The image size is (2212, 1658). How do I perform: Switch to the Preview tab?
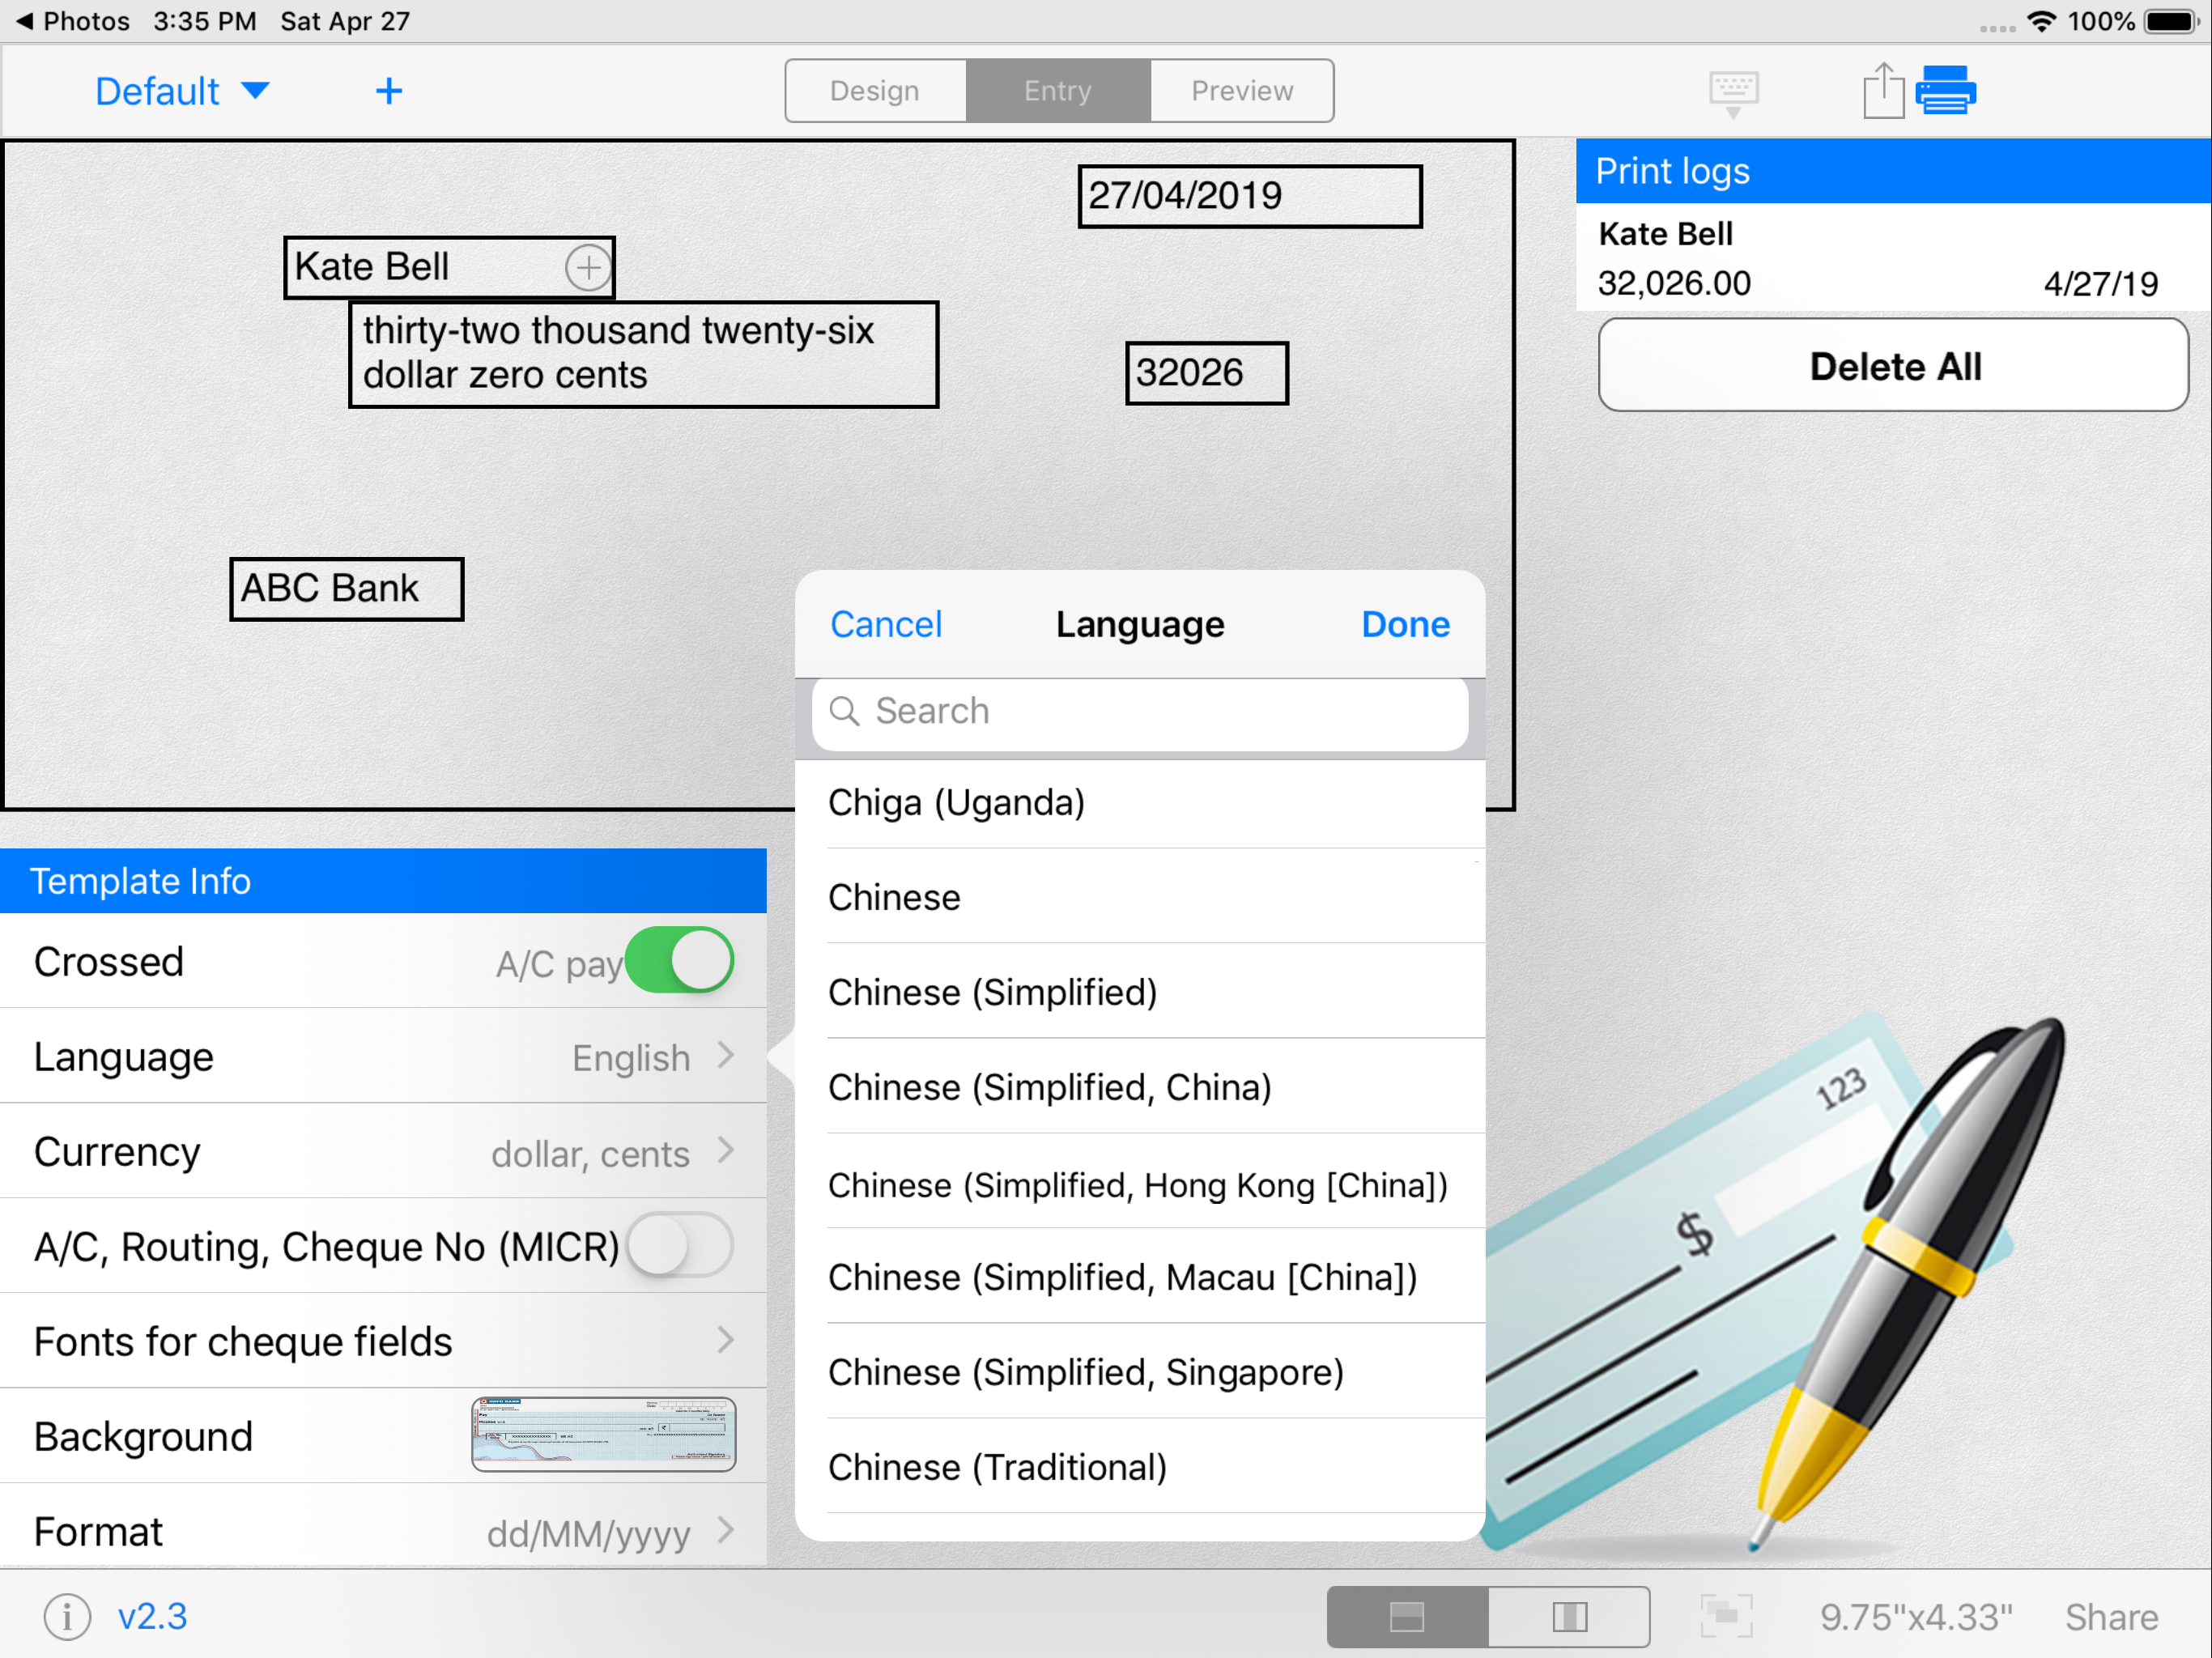(1242, 91)
